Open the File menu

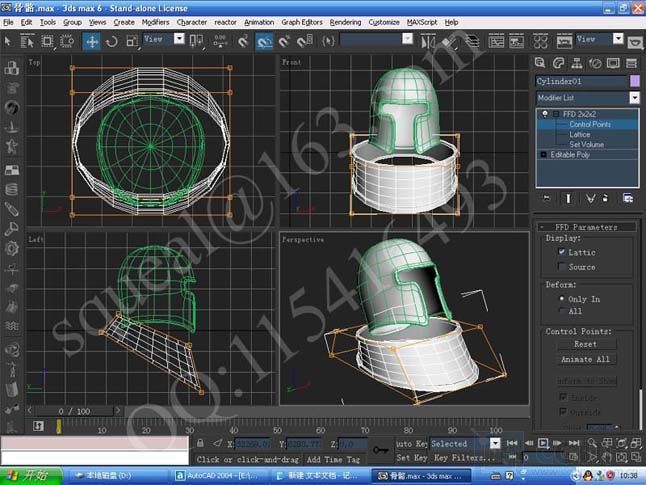point(8,22)
